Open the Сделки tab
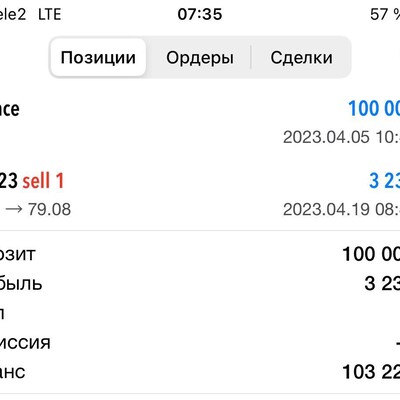The width and height of the screenshot is (400, 400). pos(301,58)
